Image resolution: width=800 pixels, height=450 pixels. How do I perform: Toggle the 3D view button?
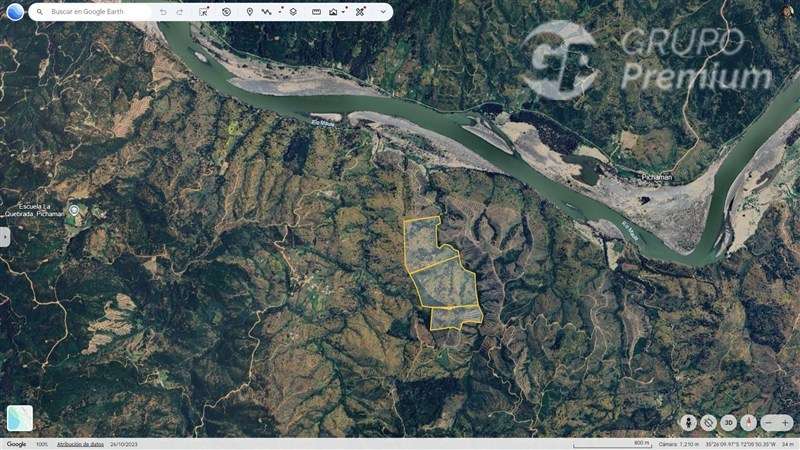coord(728,422)
